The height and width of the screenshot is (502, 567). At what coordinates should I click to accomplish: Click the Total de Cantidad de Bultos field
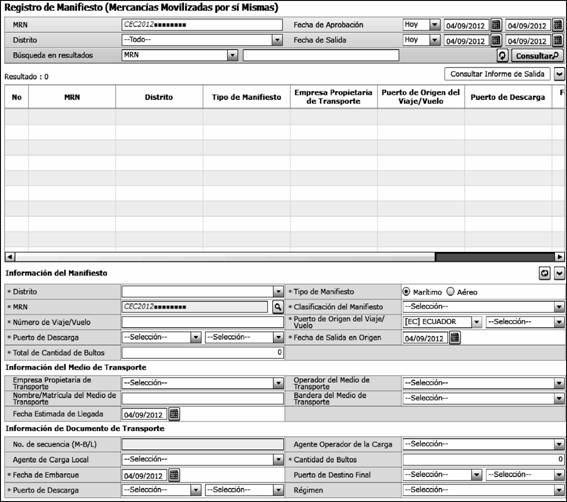pyautogui.click(x=202, y=352)
